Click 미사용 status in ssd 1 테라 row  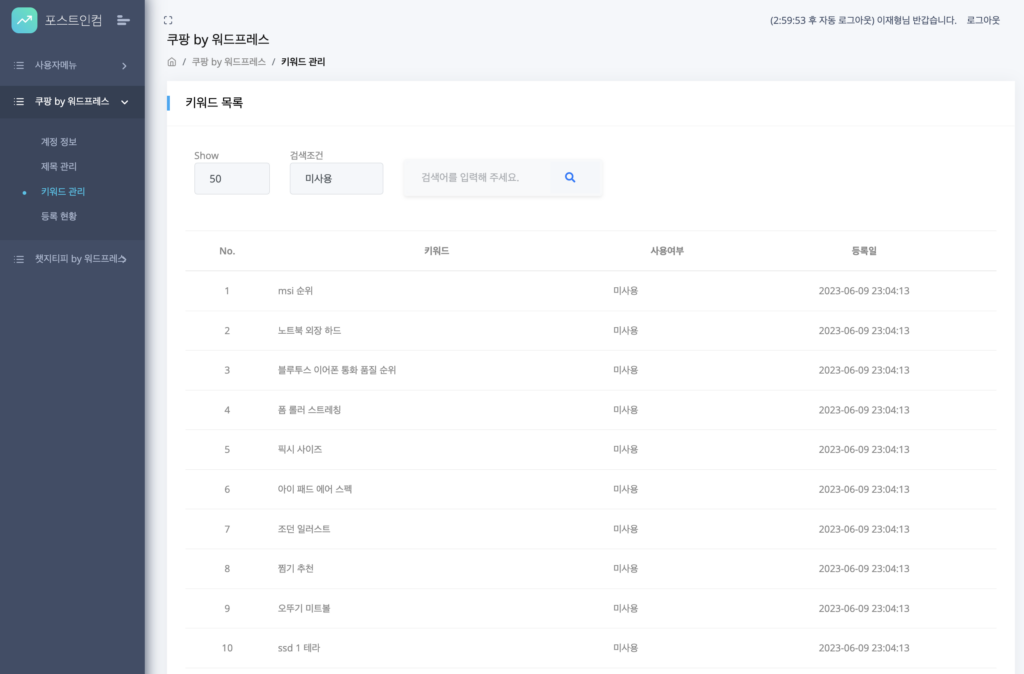coord(626,648)
